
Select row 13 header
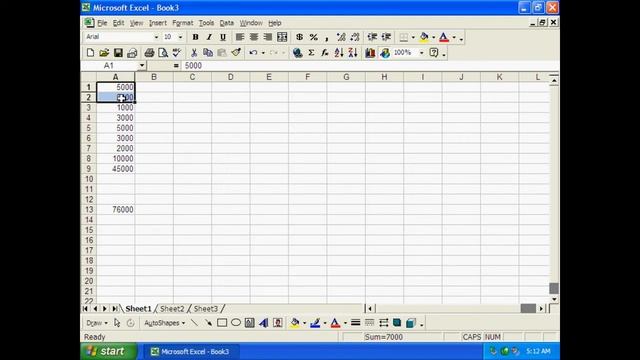click(89, 209)
